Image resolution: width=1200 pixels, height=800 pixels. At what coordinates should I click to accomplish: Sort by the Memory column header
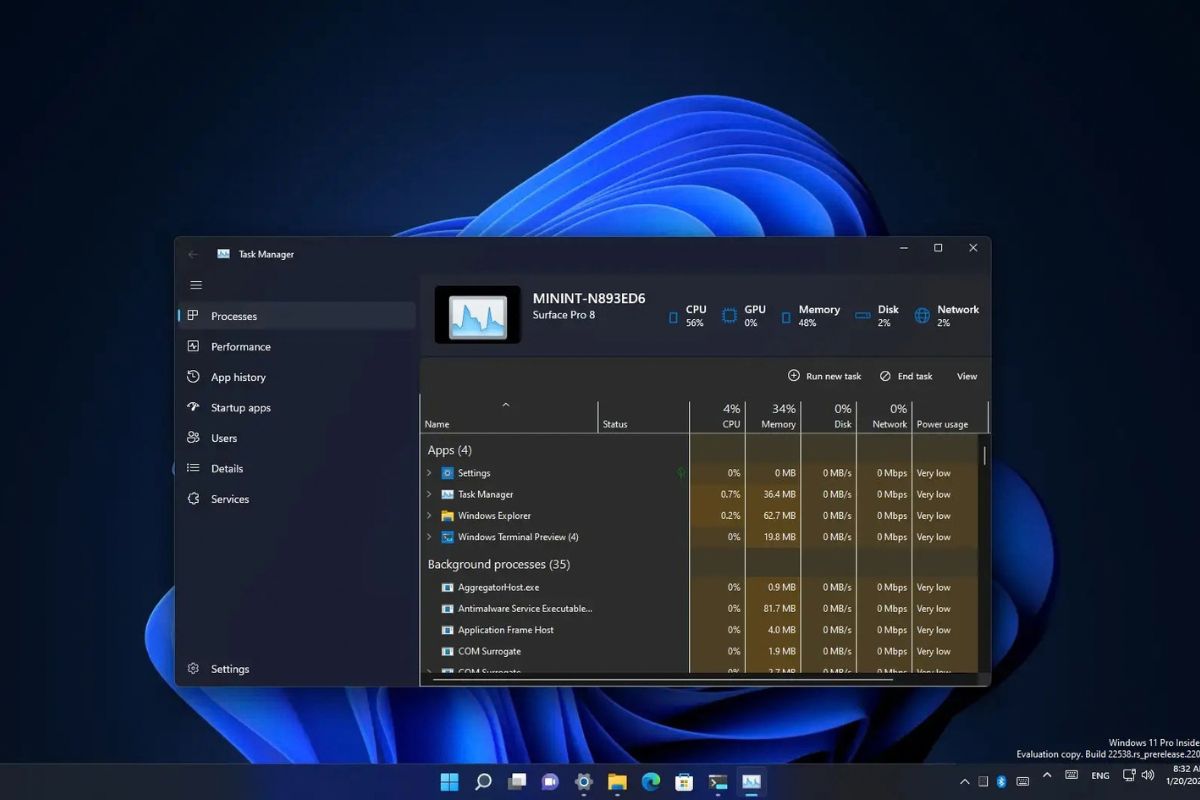coord(773,417)
